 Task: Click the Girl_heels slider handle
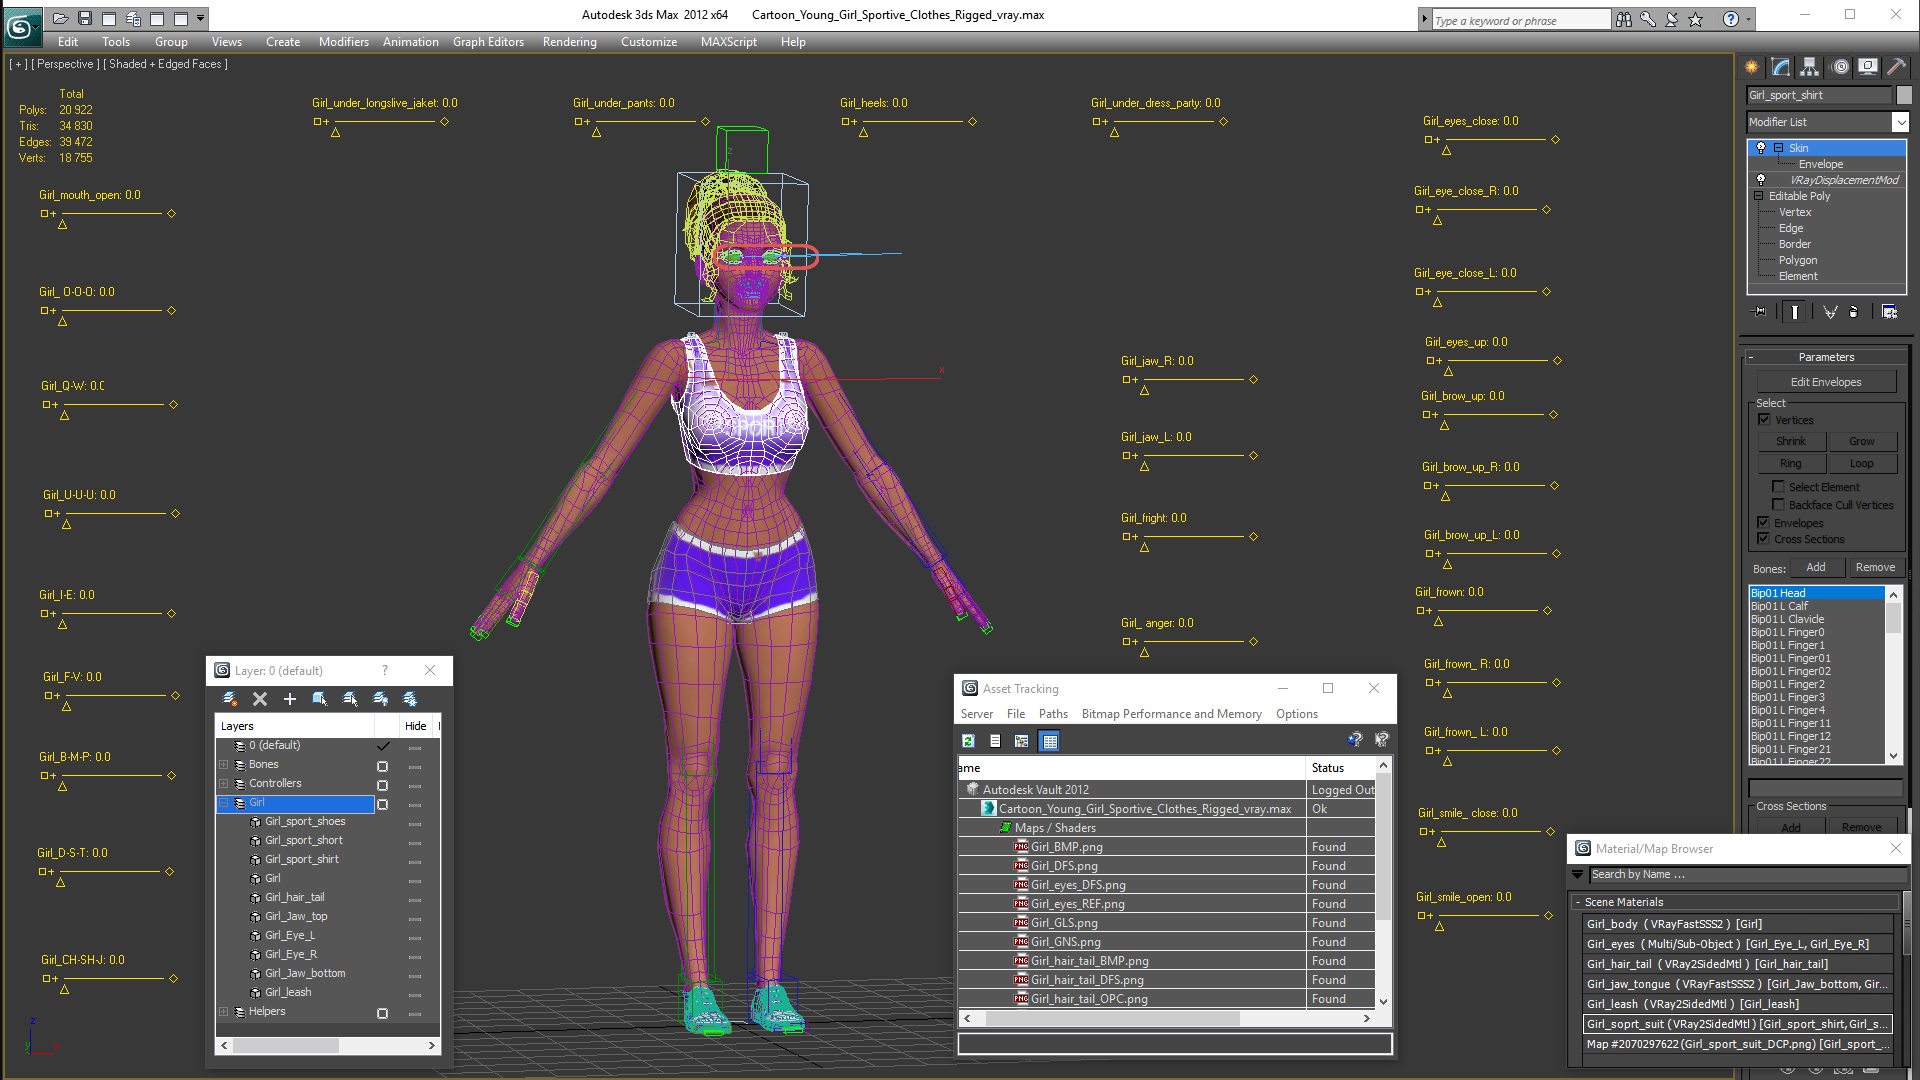click(x=863, y=133)
